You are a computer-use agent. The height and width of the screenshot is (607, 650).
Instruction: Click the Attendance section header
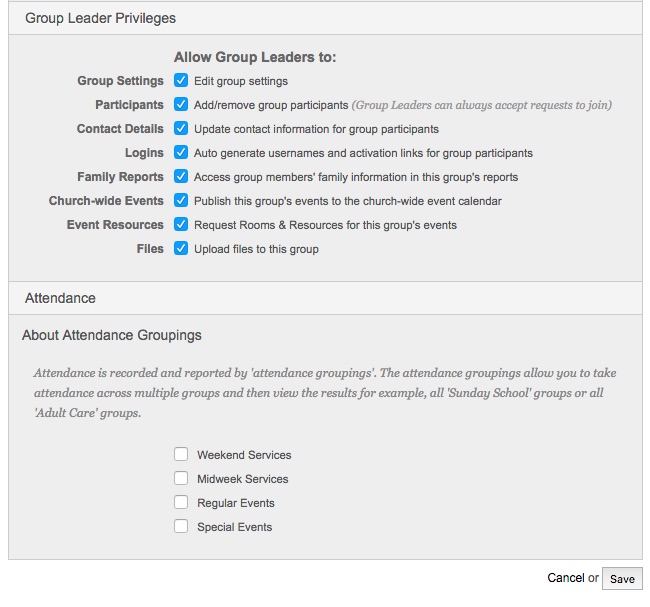[x=60, y=298]
